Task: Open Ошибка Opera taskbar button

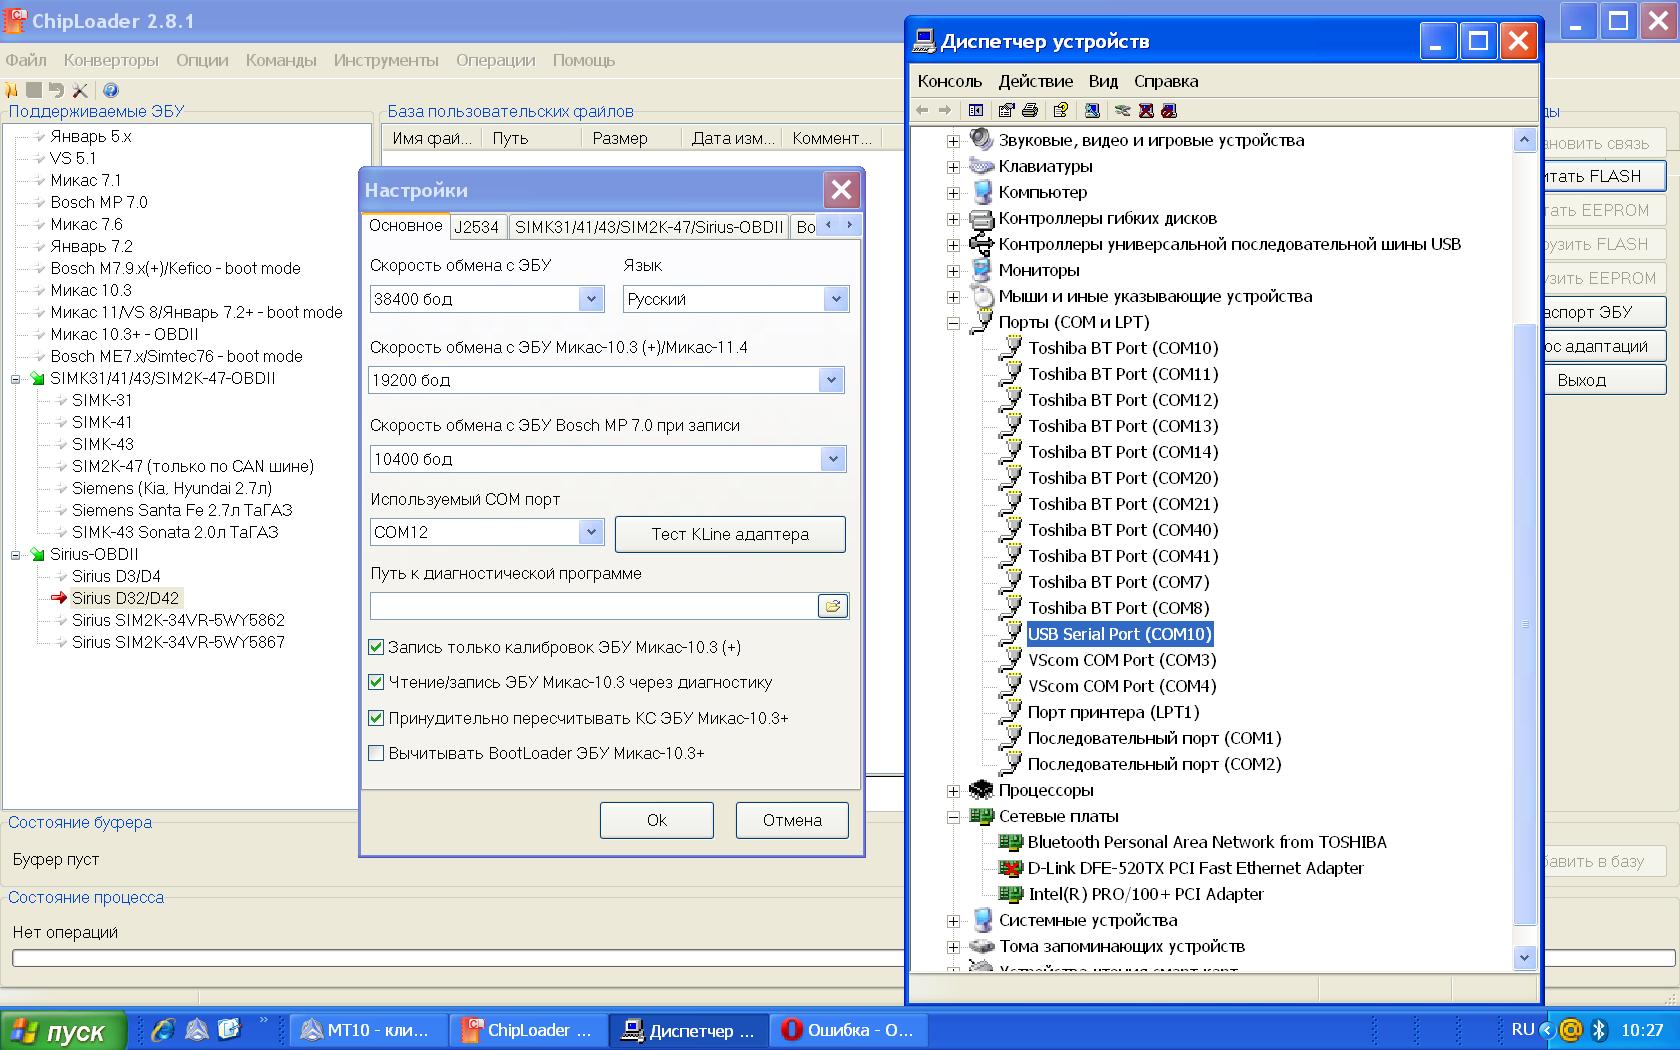Action: click(x=848, y=1030)
